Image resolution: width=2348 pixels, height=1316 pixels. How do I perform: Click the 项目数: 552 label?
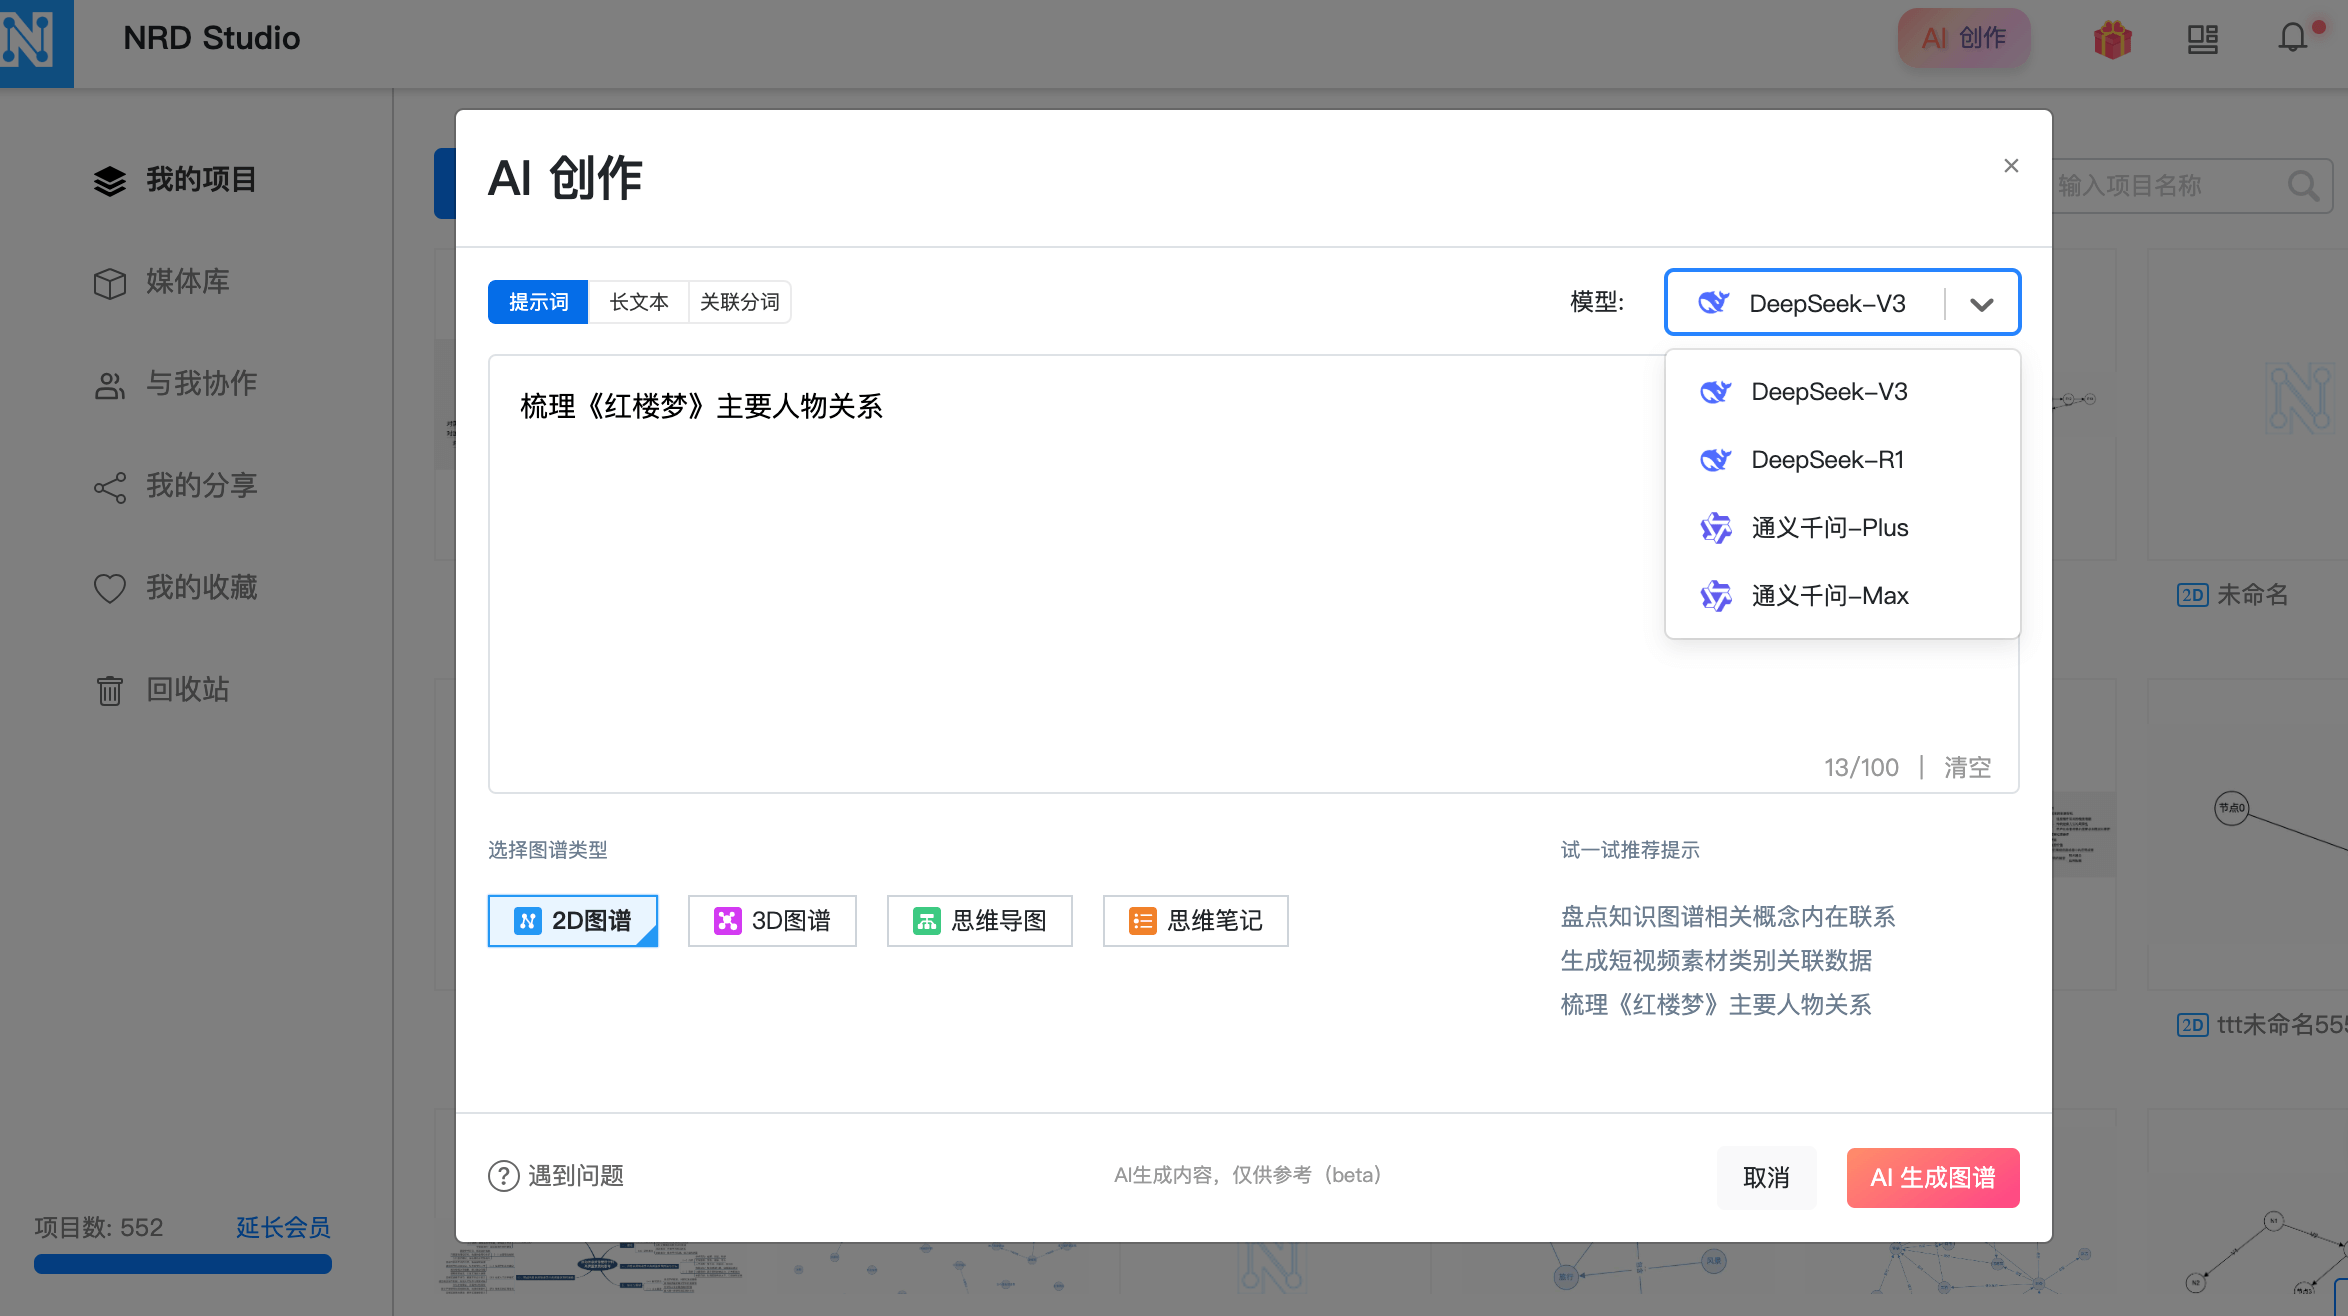pos(99,1228)
